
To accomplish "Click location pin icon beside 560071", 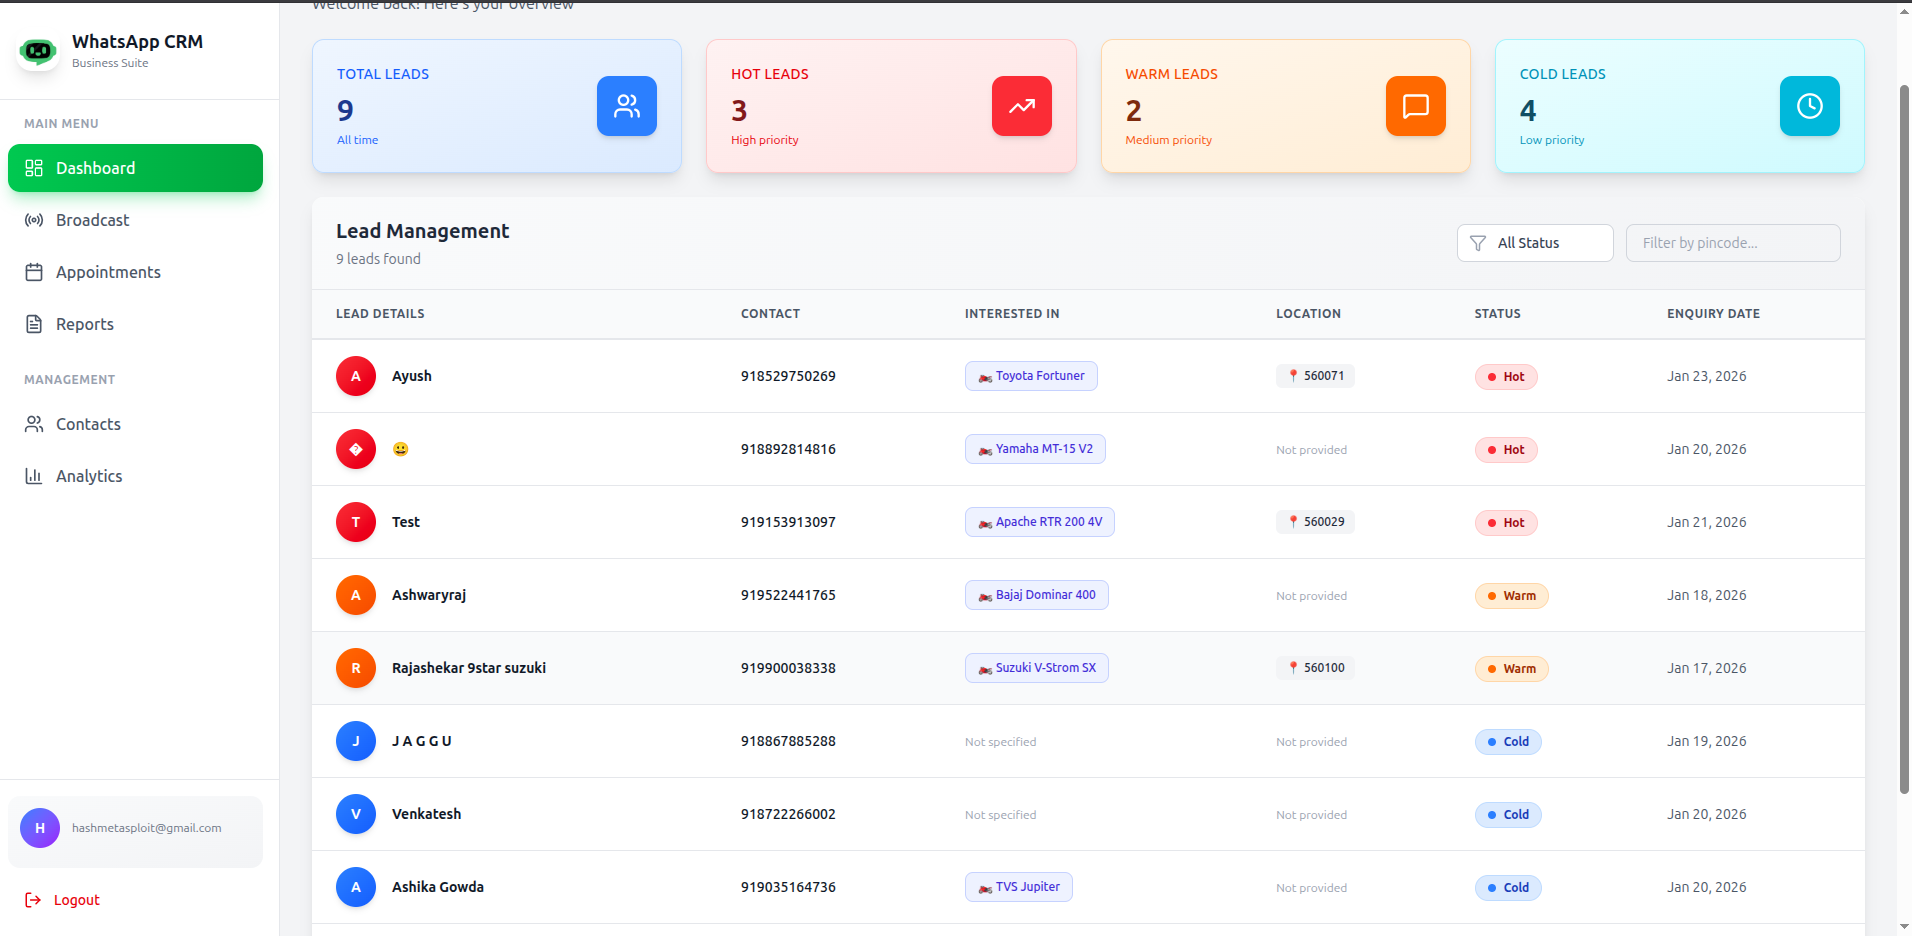I will (1293, 376).
